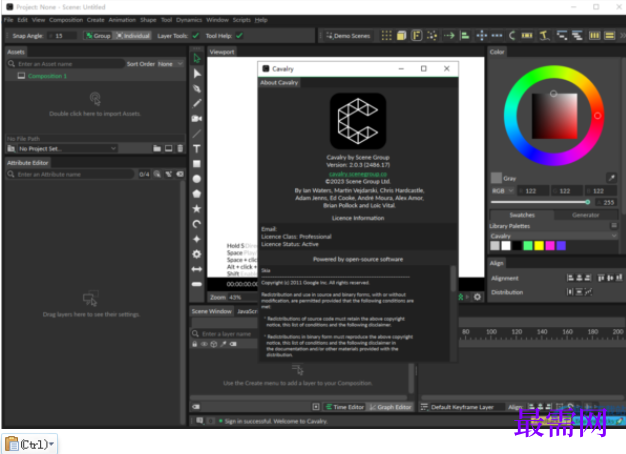Expand the toolbar overflow chevrons
The image size is (626, 454).
click(623, 36)
